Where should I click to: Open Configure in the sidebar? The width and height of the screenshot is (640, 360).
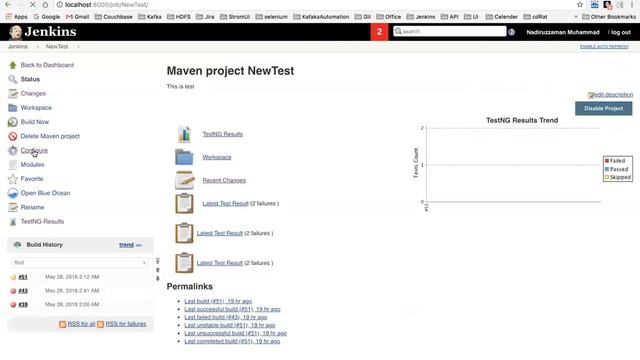tap(34, 150)
